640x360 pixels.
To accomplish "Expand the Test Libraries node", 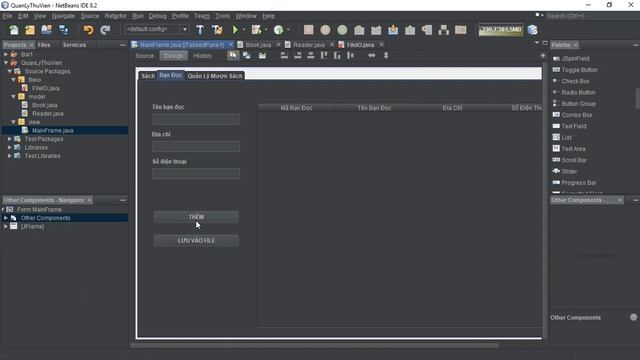I will (x=10, y=156).
